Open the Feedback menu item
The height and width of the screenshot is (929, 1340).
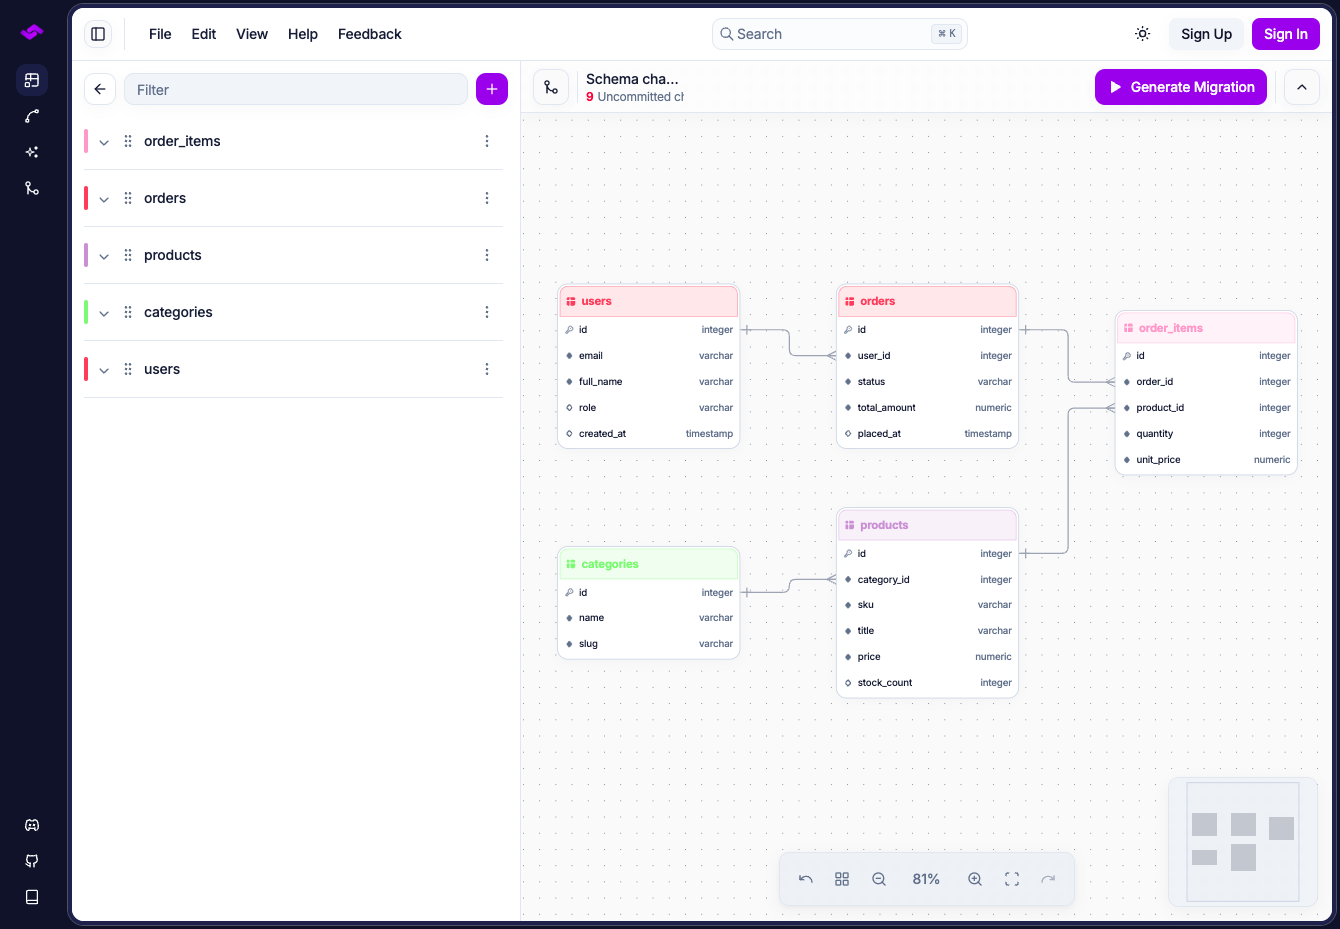370,34
